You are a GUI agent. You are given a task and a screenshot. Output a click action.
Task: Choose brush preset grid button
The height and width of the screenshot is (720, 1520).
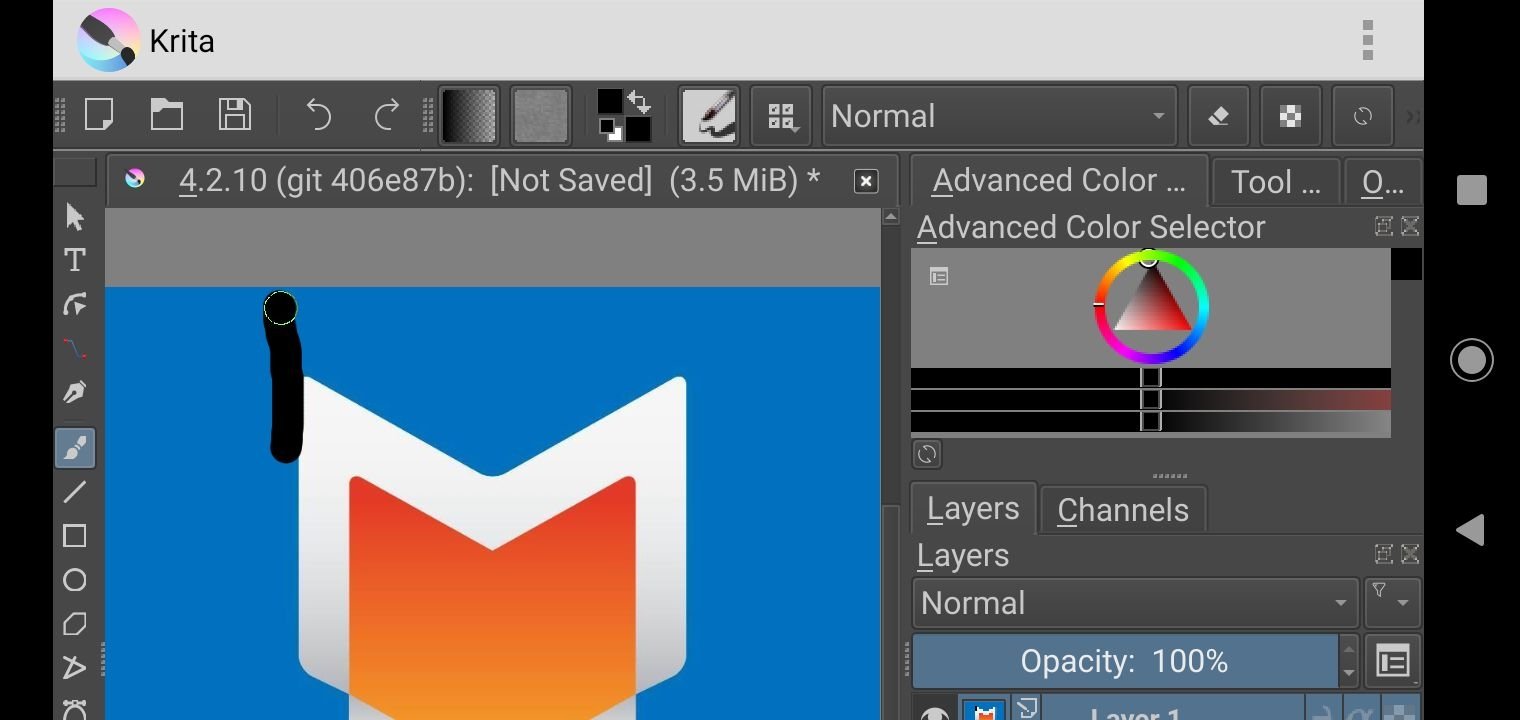tap(781, 116)
